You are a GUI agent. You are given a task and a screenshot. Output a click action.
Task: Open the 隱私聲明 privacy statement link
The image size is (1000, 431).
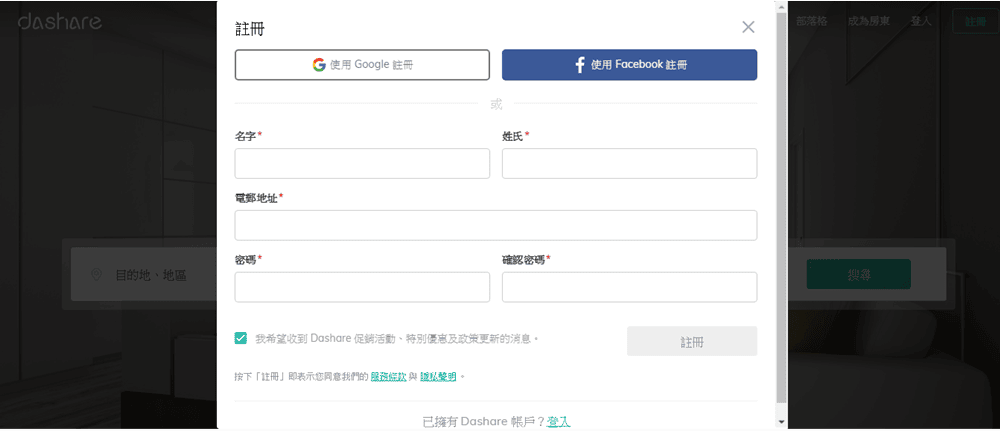(x=438, y=377)
